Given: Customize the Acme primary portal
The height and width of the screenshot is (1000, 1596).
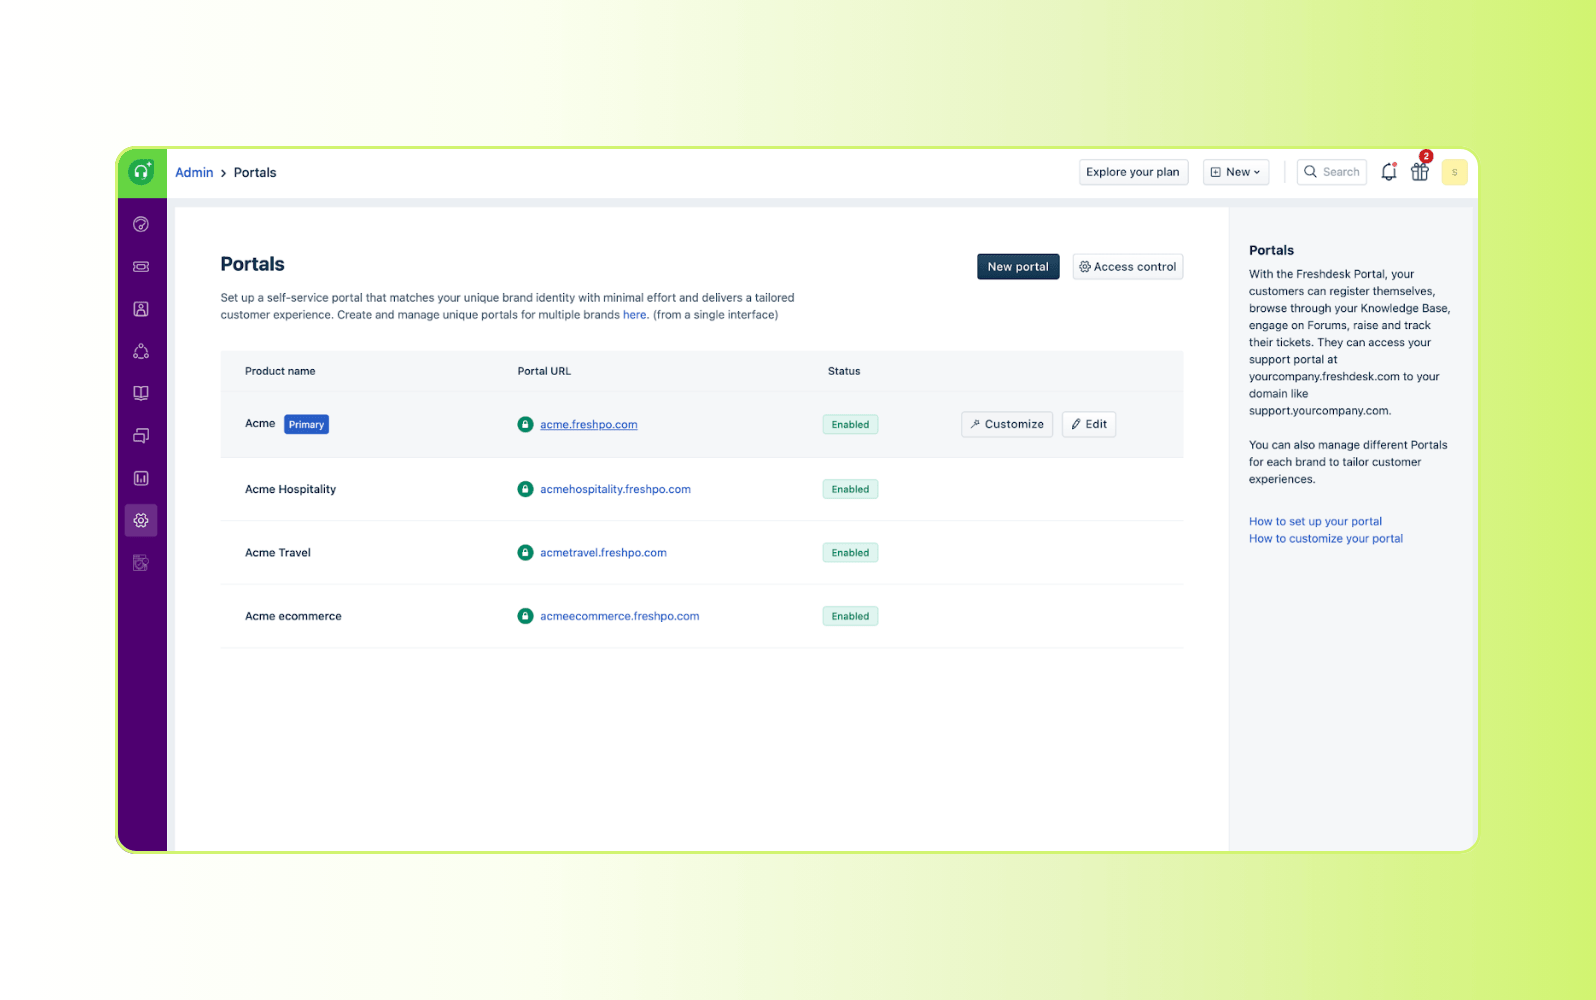Looking at the screenshot, I should coord(1007,424).
